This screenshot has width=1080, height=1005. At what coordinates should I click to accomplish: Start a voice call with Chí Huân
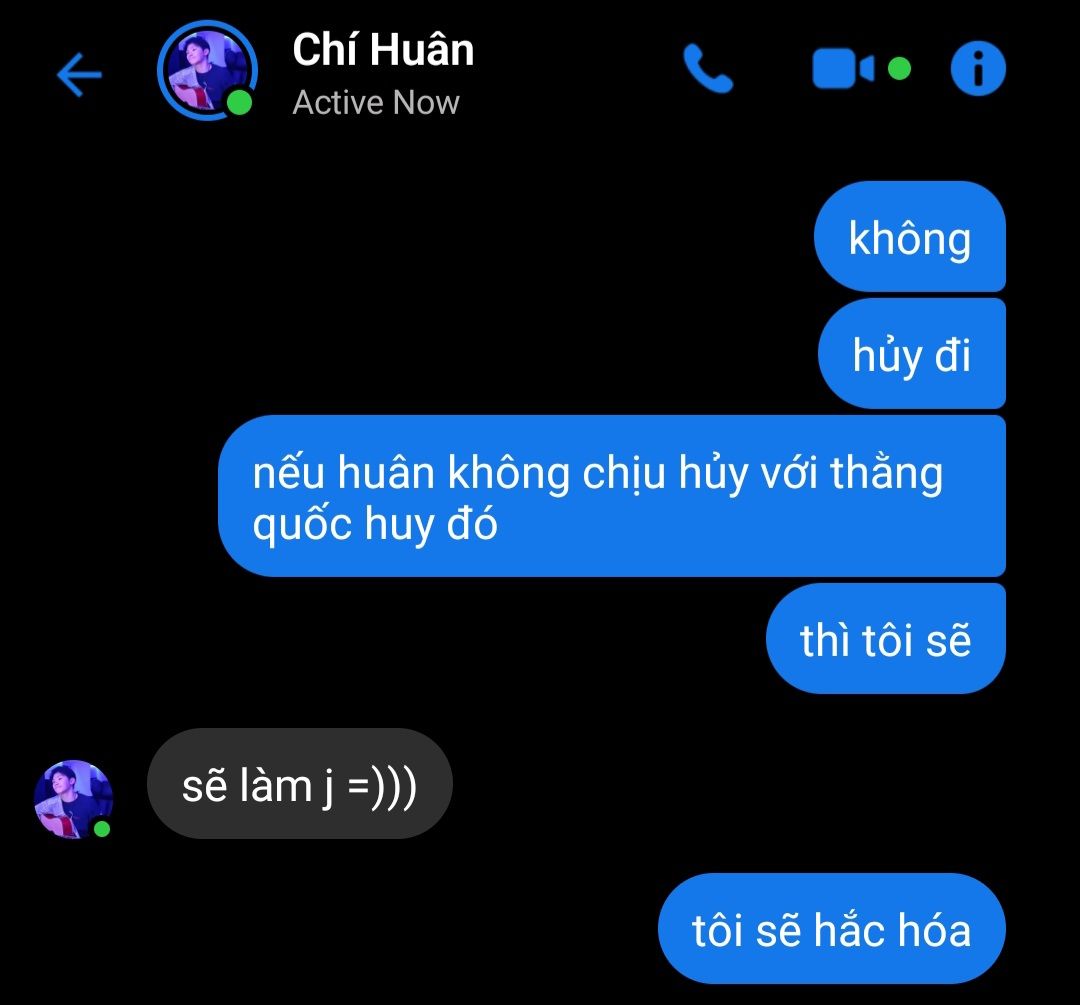tap(708, 68)
